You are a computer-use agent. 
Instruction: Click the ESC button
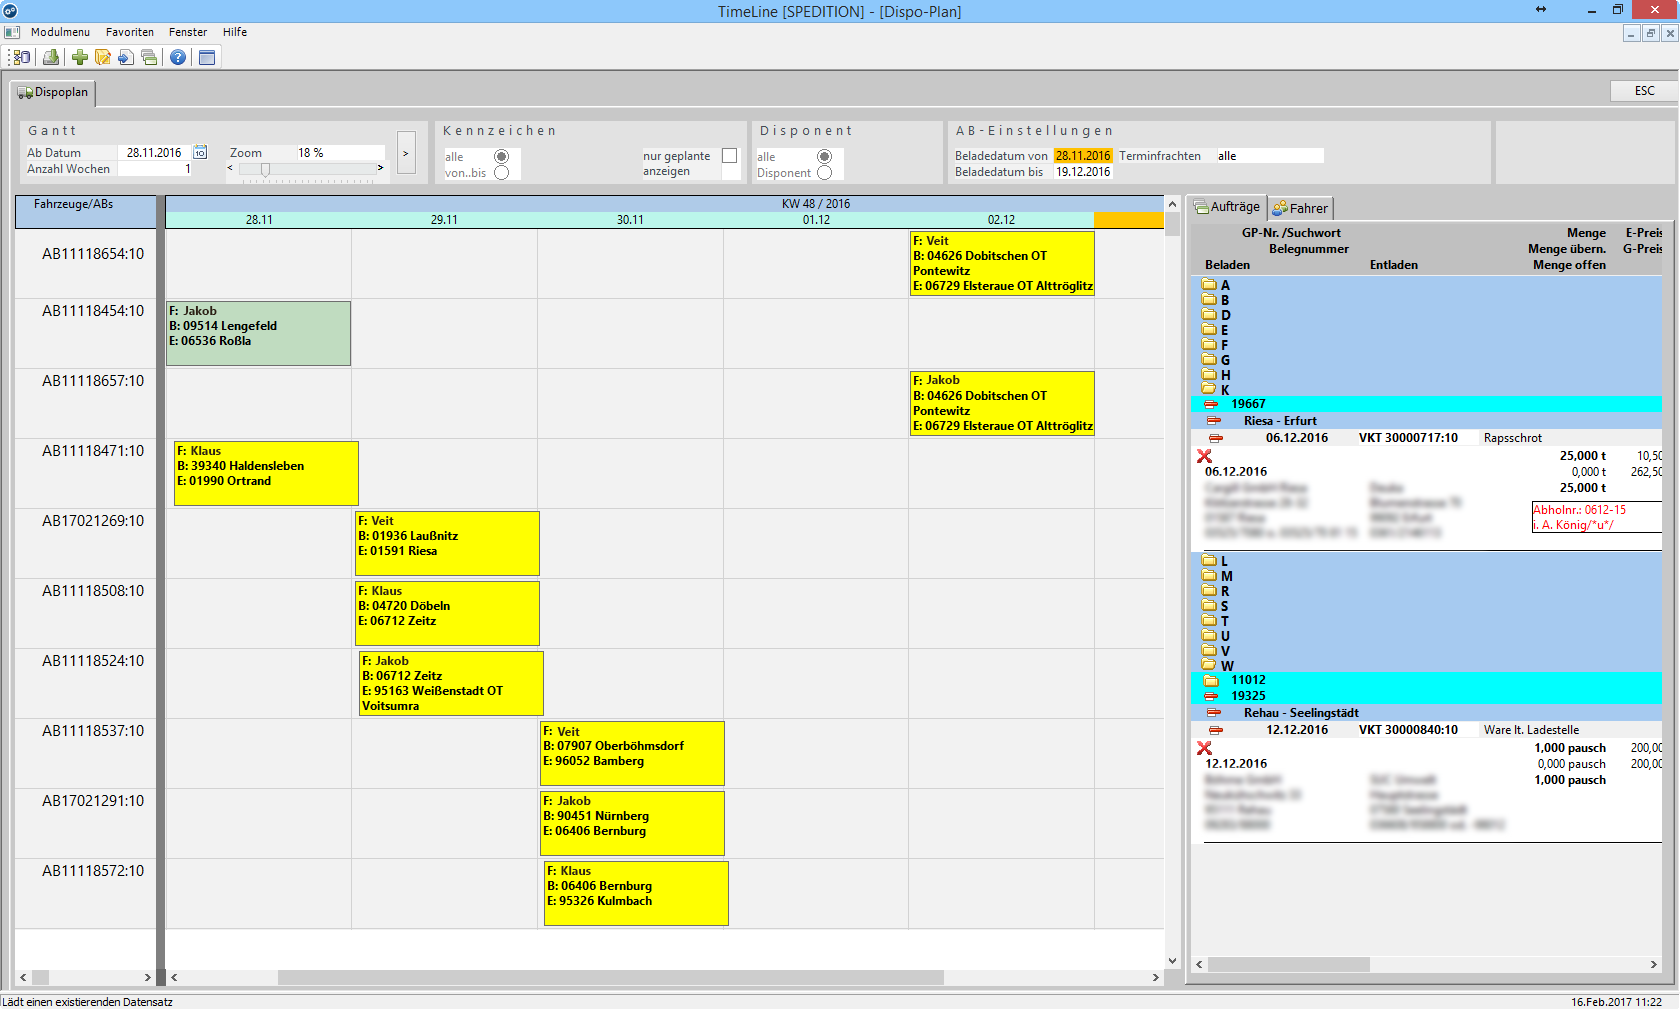click(x=1644, y=91)
